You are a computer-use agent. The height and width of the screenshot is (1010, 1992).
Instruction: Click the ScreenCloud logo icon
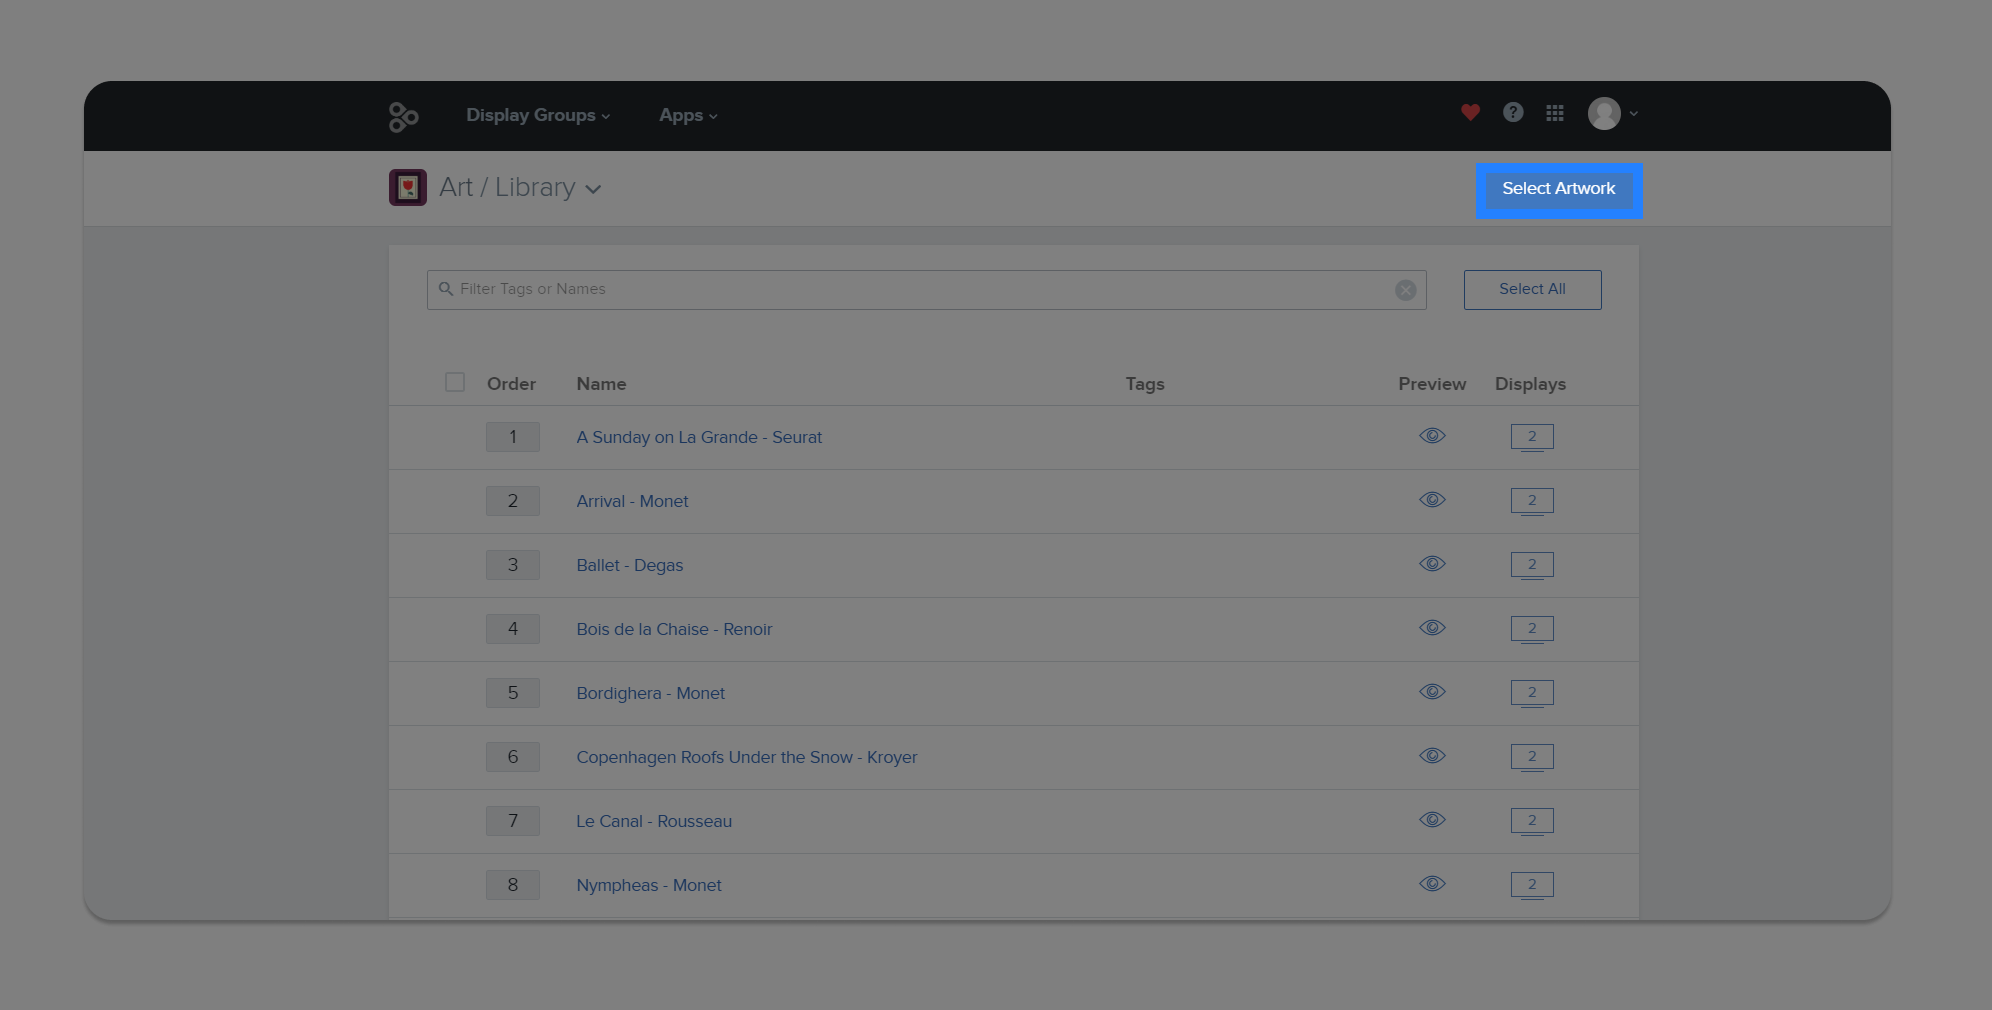(x=403, y=116)
